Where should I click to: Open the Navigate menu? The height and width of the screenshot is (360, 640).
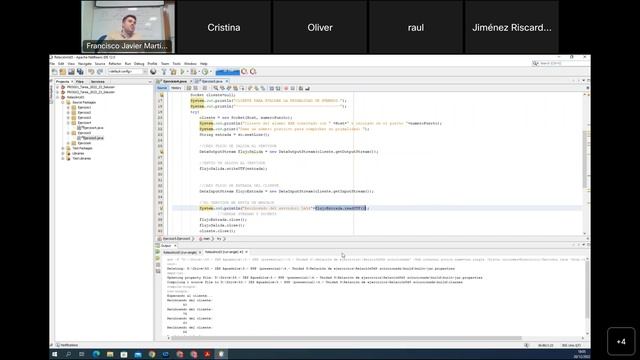pyautogui.click(x=85, y=64)
